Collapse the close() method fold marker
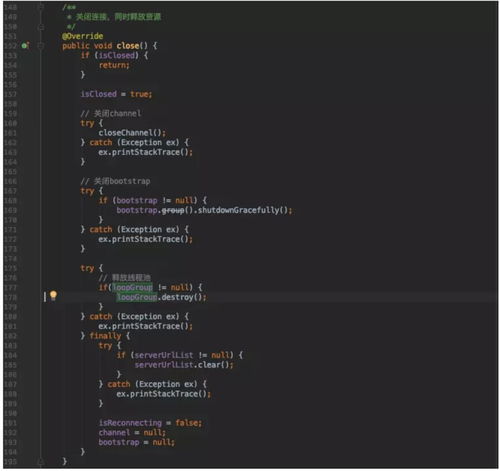 (x=41, y=46)
